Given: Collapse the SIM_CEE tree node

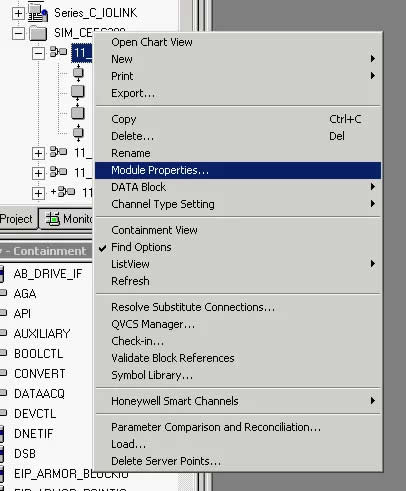Looking at the screenshot, I should 18,33.
